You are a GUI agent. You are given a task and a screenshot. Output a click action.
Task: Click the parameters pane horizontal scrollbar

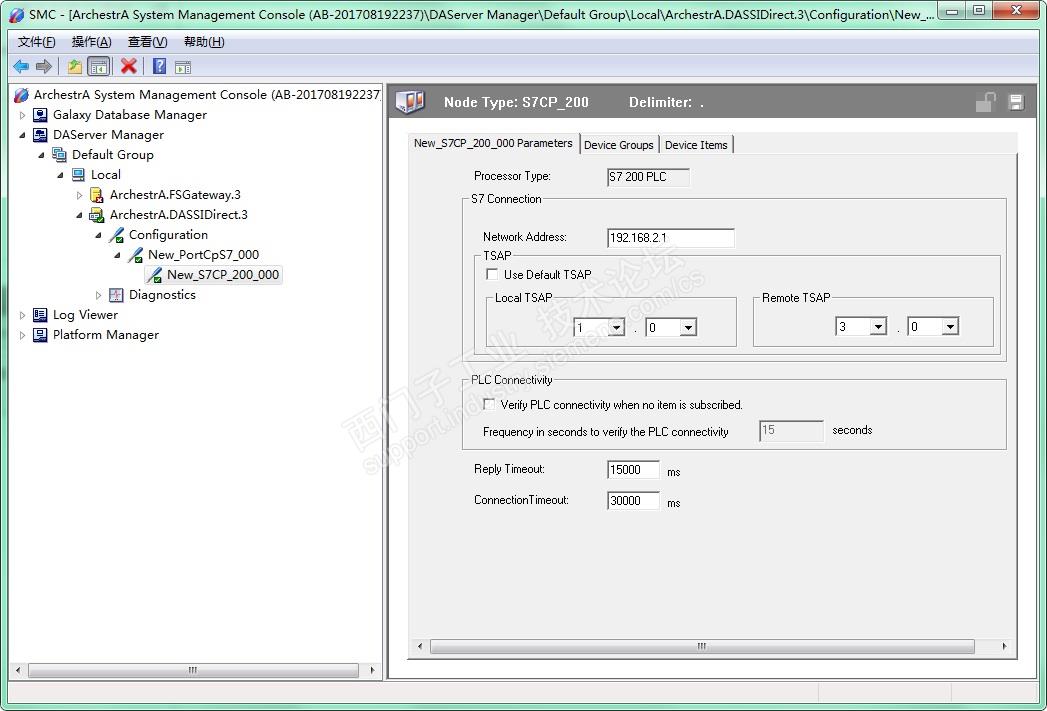point(702,646)
